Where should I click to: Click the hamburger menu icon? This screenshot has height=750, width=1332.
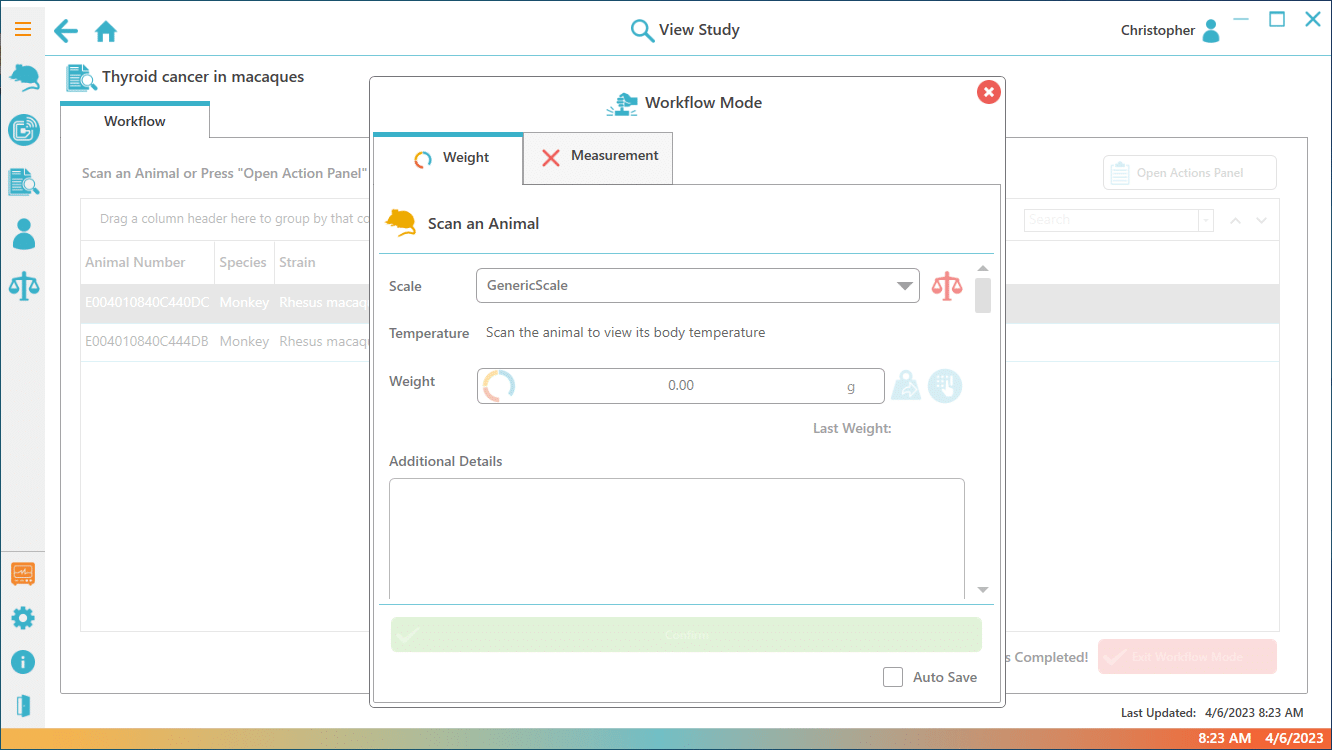[22, 29]
